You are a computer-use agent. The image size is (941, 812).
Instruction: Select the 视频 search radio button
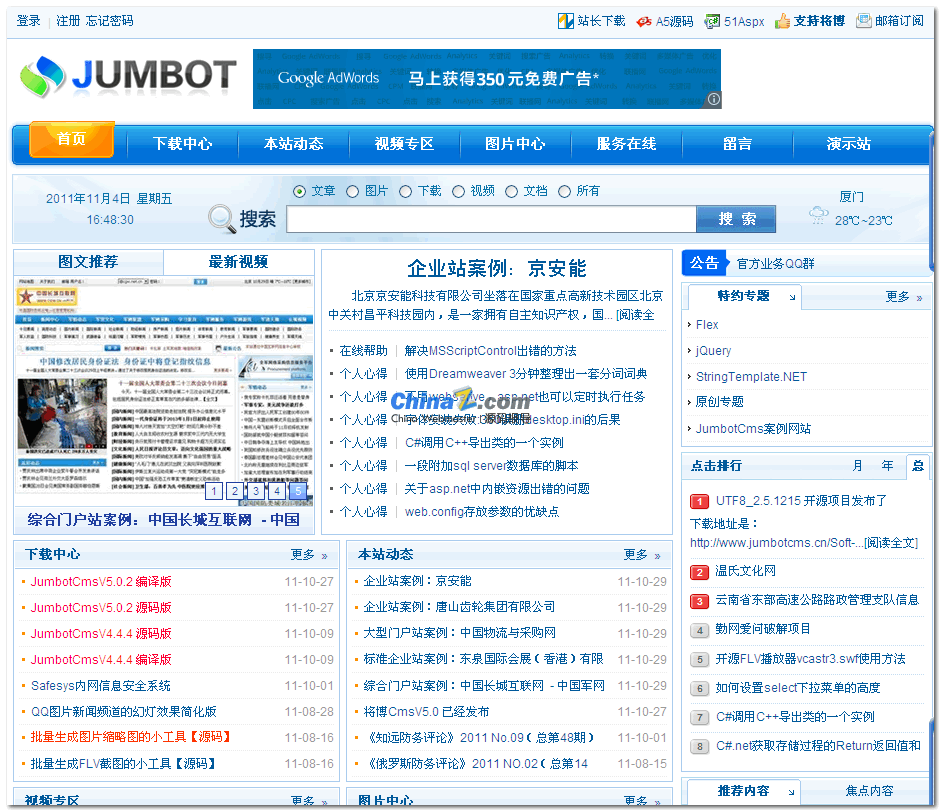point(458,191)
